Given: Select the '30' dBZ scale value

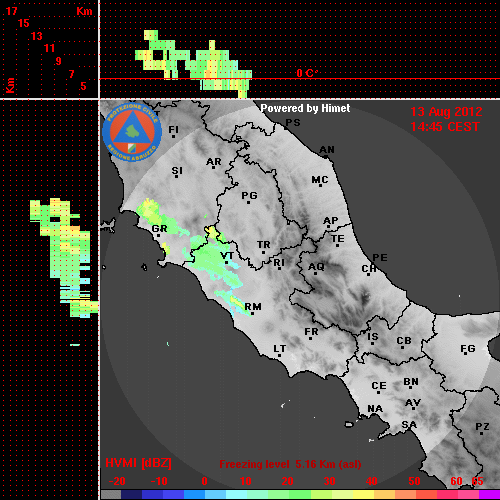Looking at the screenshot, I should tap(329, 481).
